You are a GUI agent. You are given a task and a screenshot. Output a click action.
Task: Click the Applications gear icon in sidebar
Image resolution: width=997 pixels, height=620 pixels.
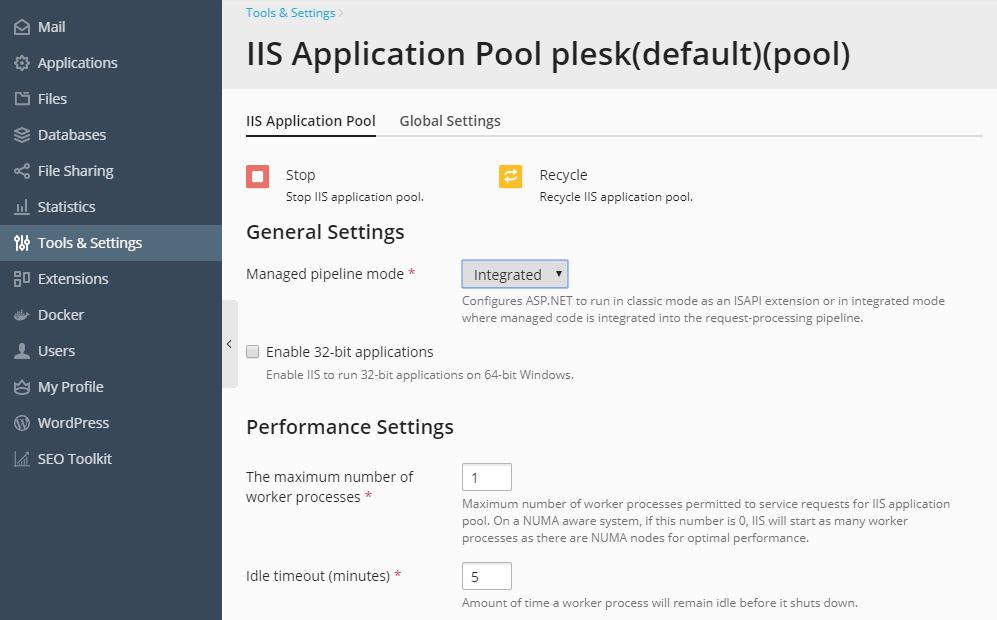[21, 63]
